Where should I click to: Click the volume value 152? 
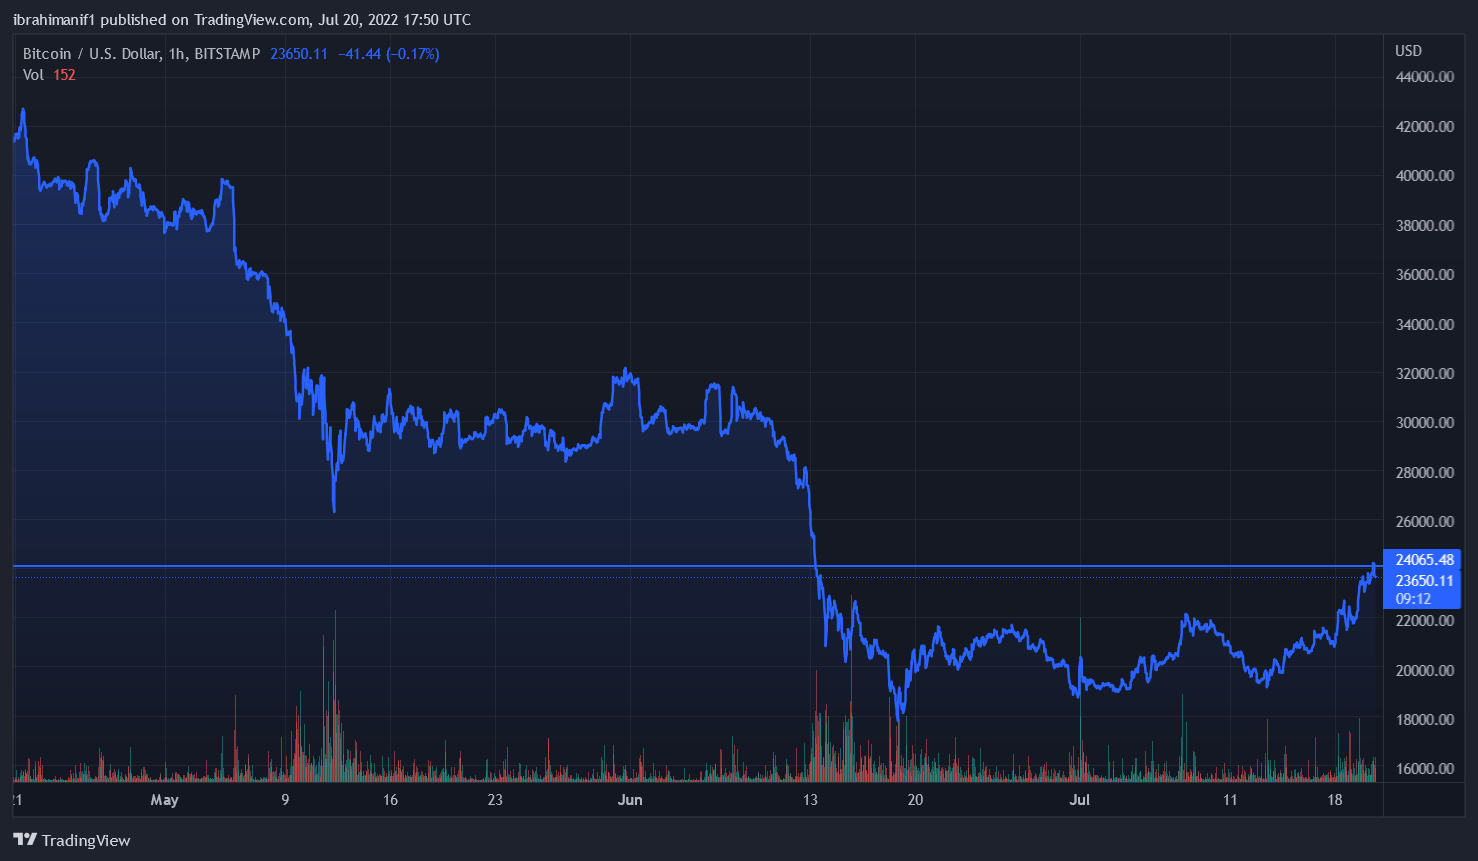[x=64, y=75]
